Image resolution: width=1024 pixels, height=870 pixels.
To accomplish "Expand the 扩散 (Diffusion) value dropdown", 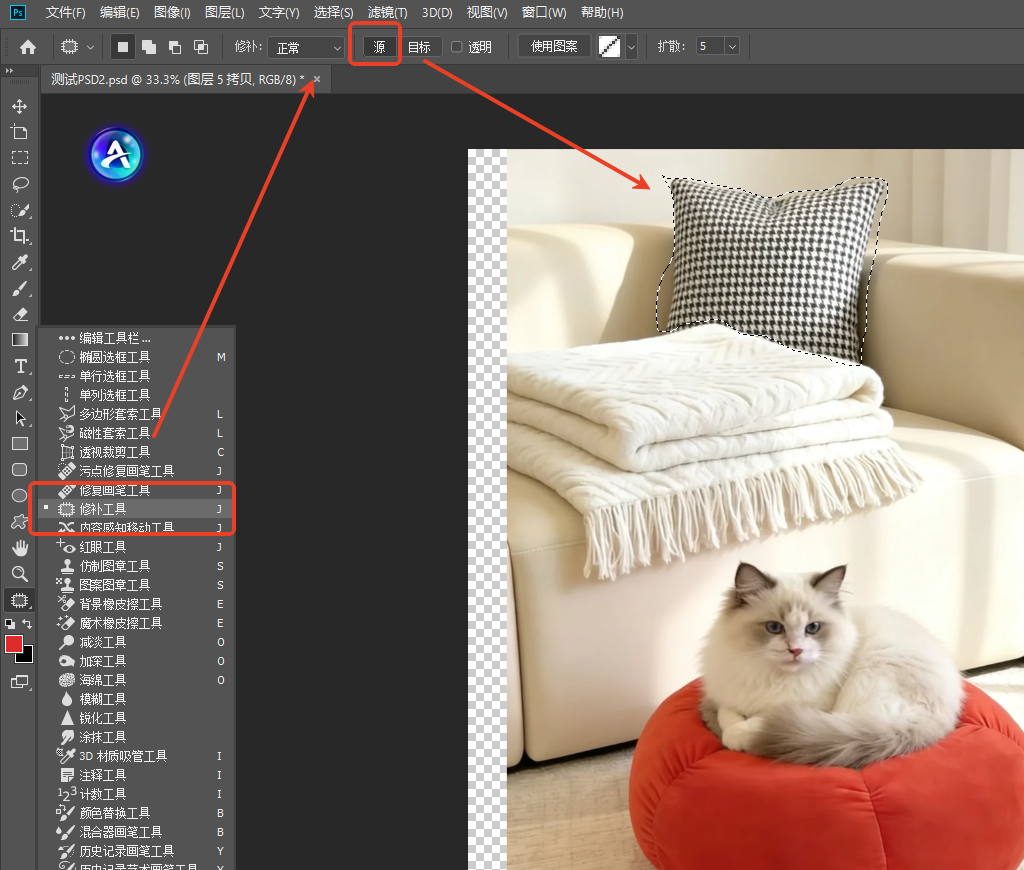I will coord(731,47).
